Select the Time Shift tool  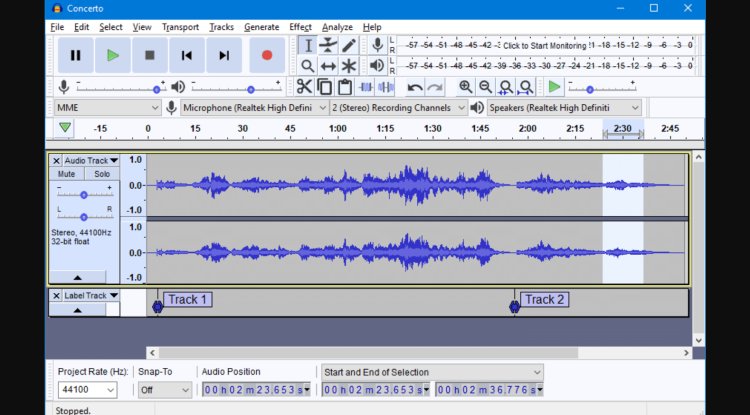pyautogui.click(x=328, y=66)
